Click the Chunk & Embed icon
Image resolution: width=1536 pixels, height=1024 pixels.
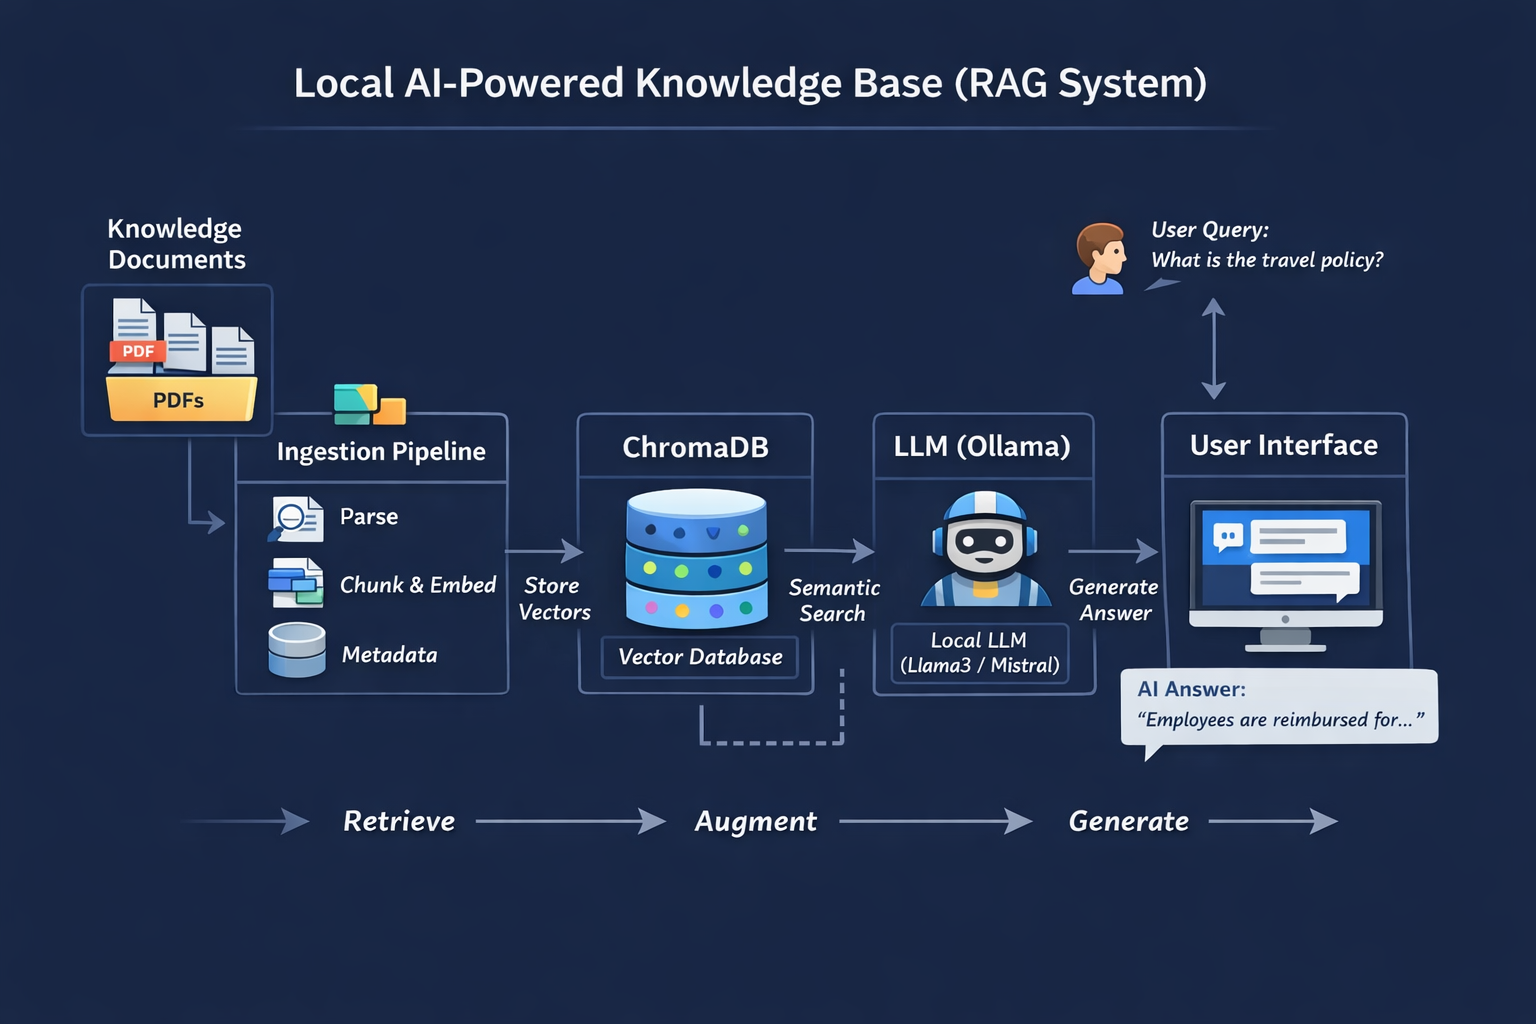coord(296,584)
